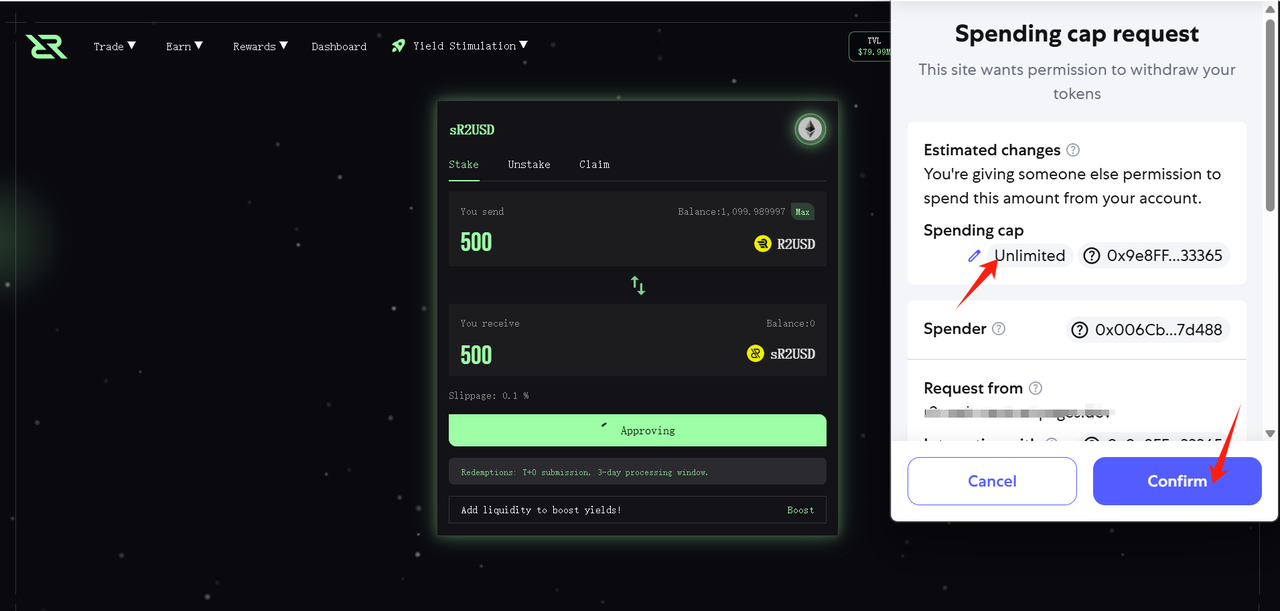Viewport: 1280px width, 611px height.
Task: Click the R2USD token icon in the You send box
Action: point(763,243)
